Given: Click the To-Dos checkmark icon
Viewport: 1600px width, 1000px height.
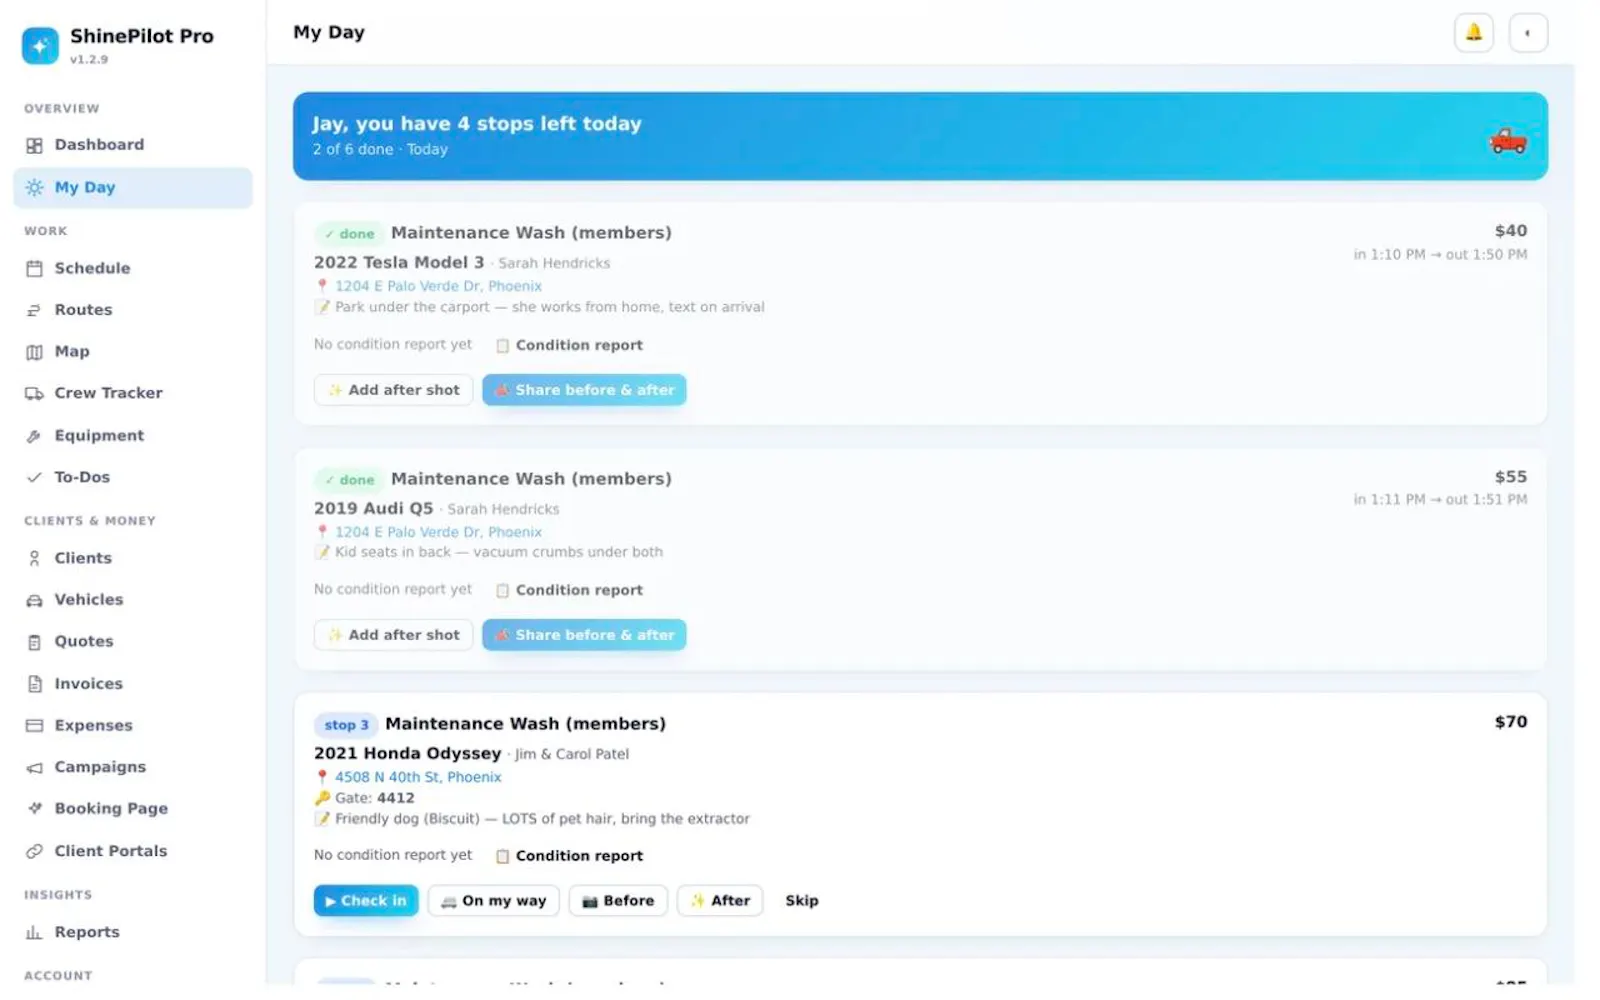Looking at the screenshot, I should coord(34,477).
